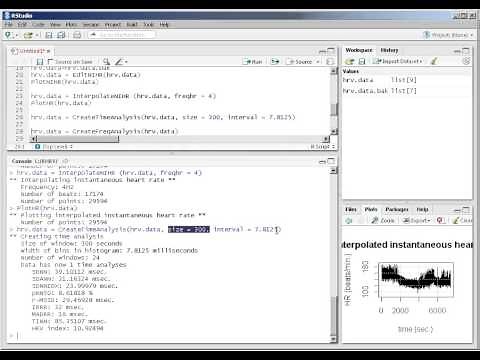Click the InterpolateNIHR code line in editor

coord(123,96)
